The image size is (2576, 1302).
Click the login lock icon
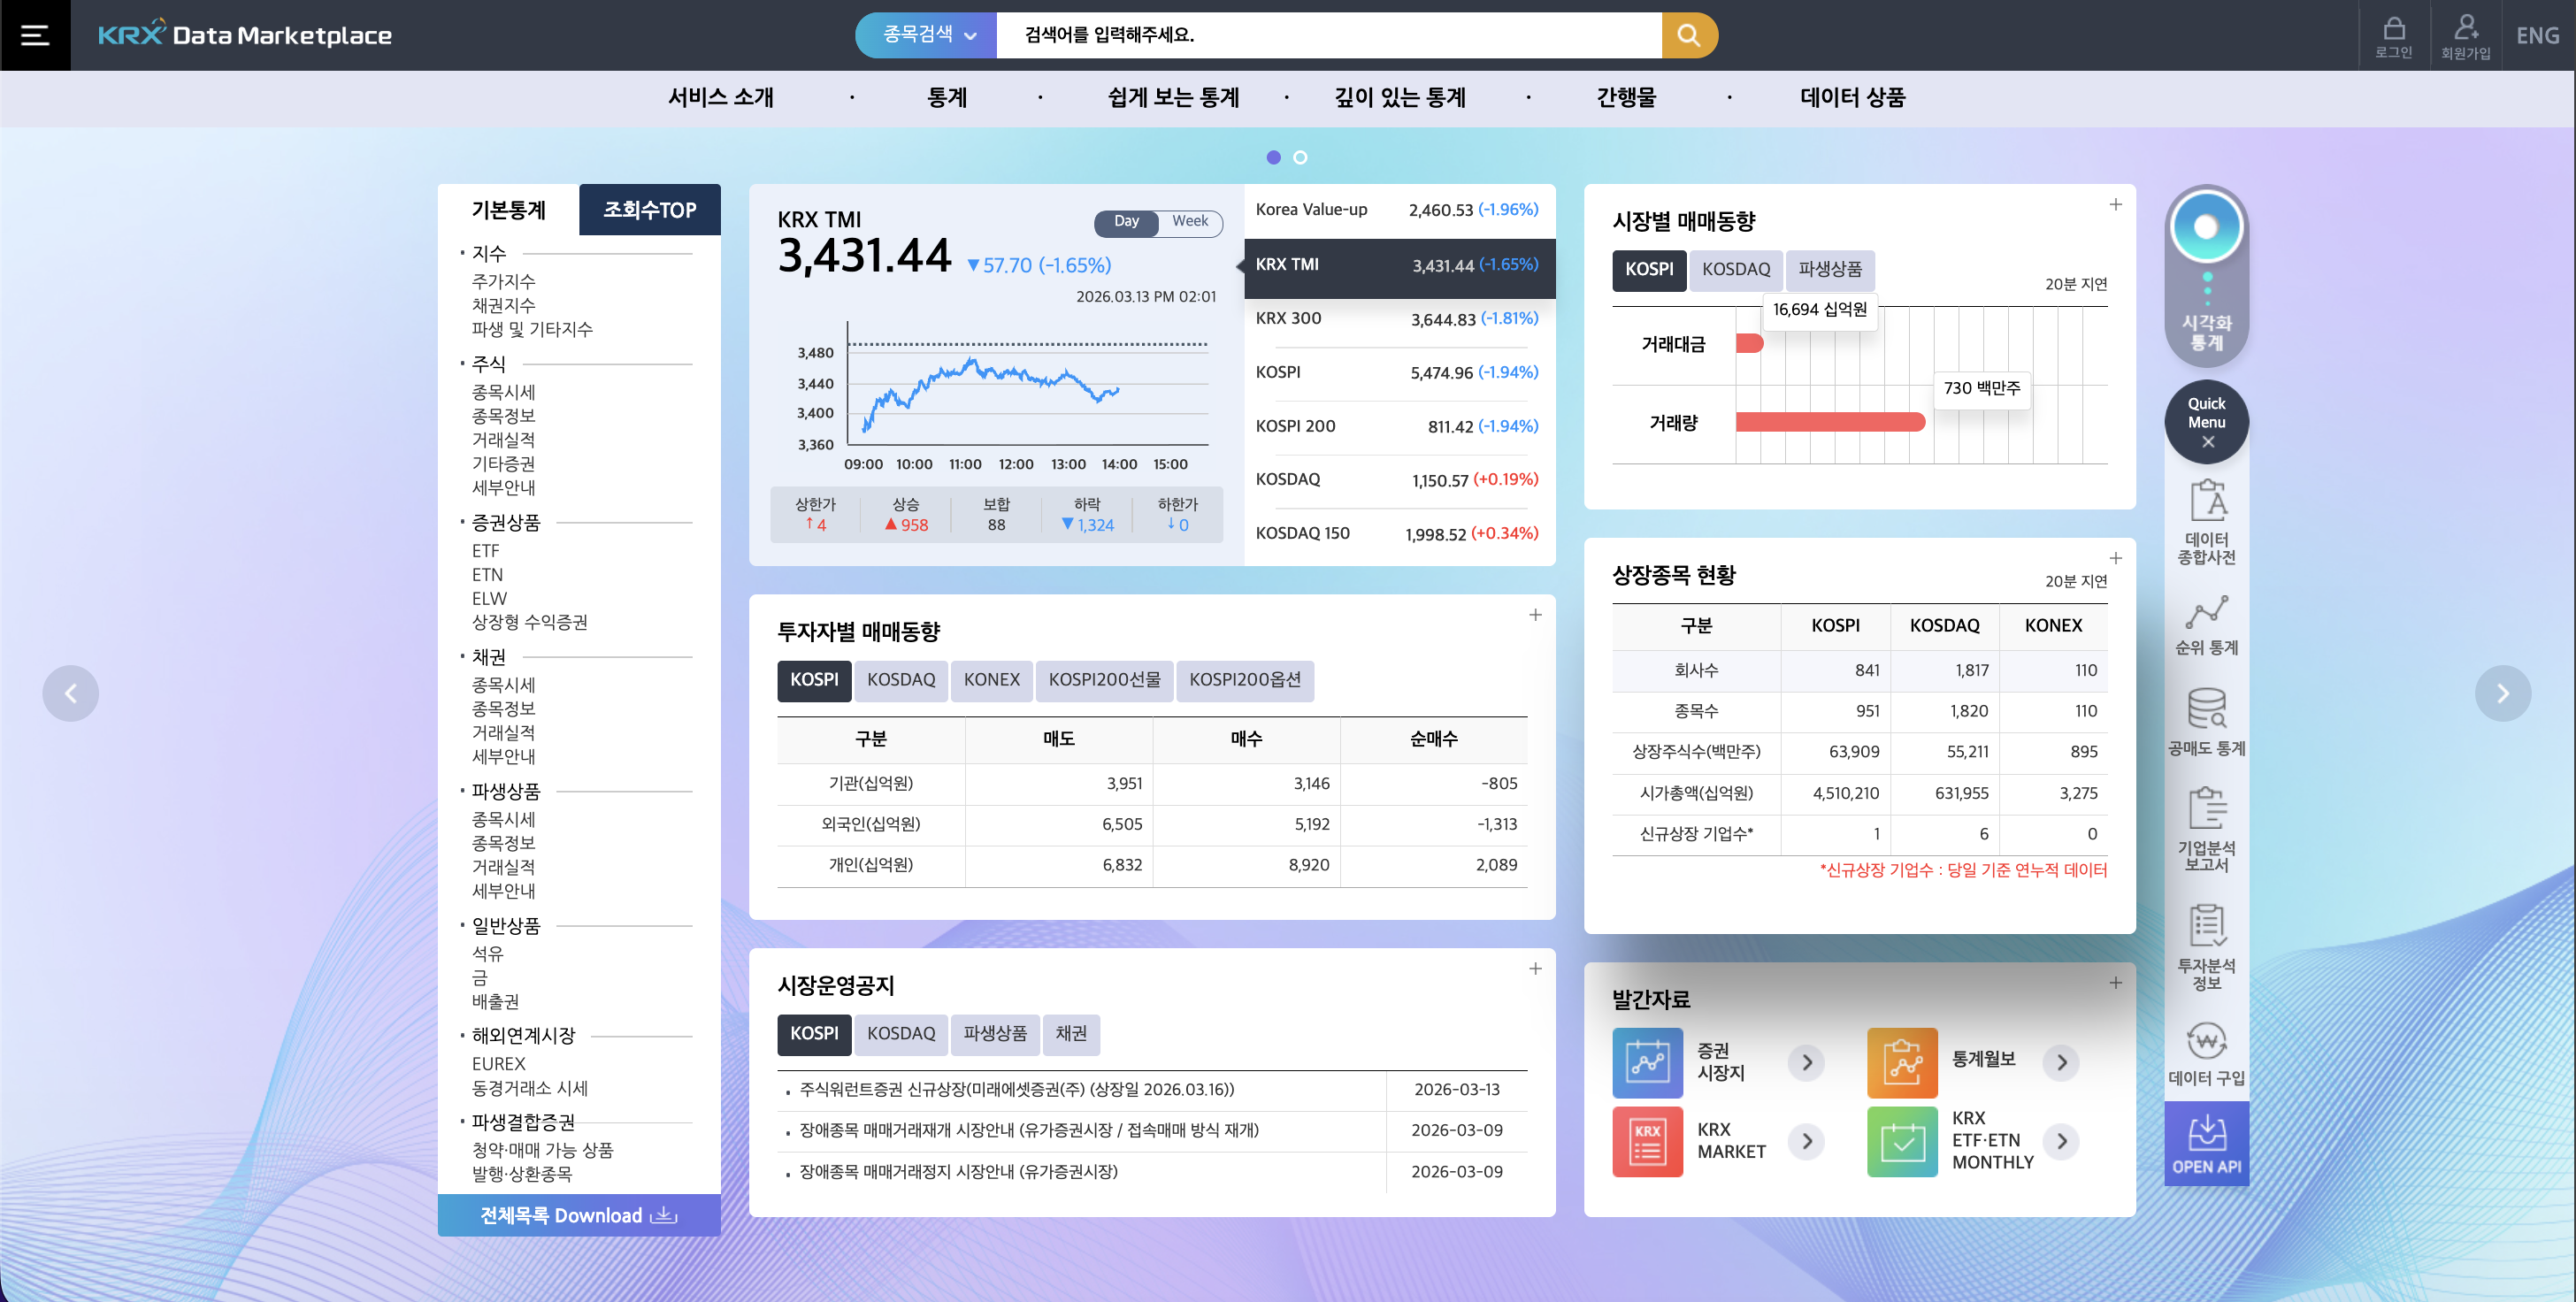(2393, 30)
